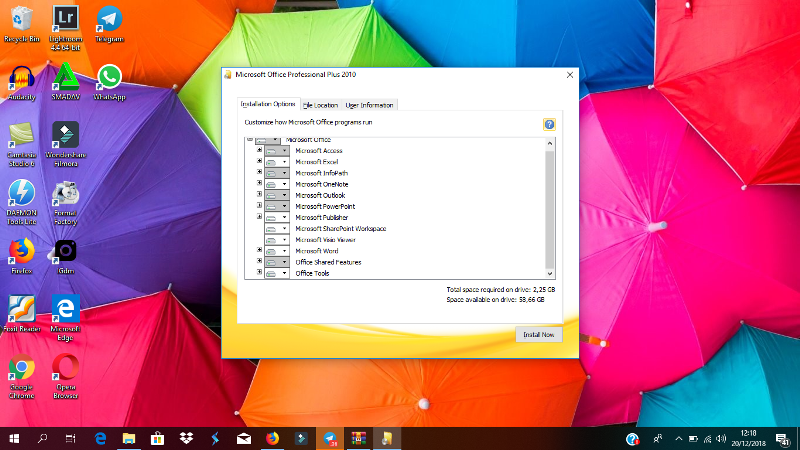
Task: Open the Mail app from the taskbar
Action: click(244, 438)
